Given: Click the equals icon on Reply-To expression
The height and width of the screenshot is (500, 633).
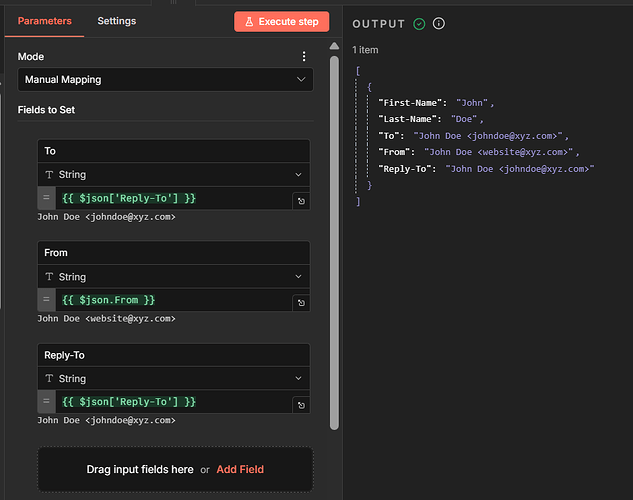Looking at the screenshot, I should click(47, 402).
